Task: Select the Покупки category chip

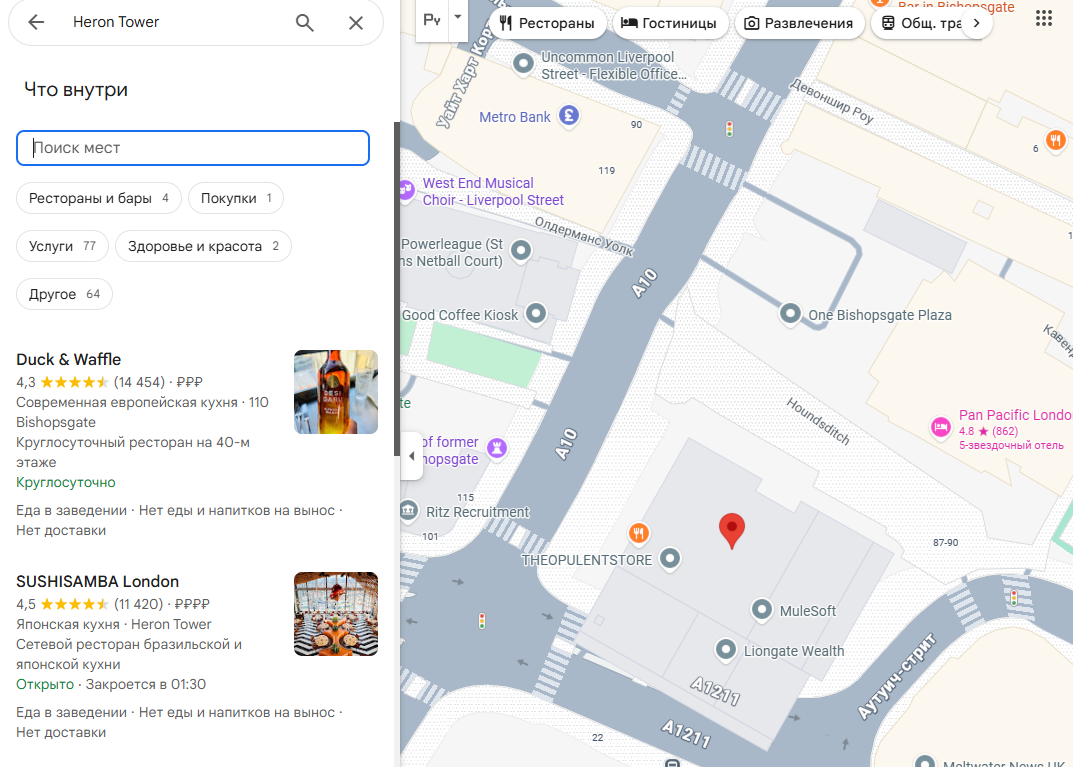Action: point(236,198)
